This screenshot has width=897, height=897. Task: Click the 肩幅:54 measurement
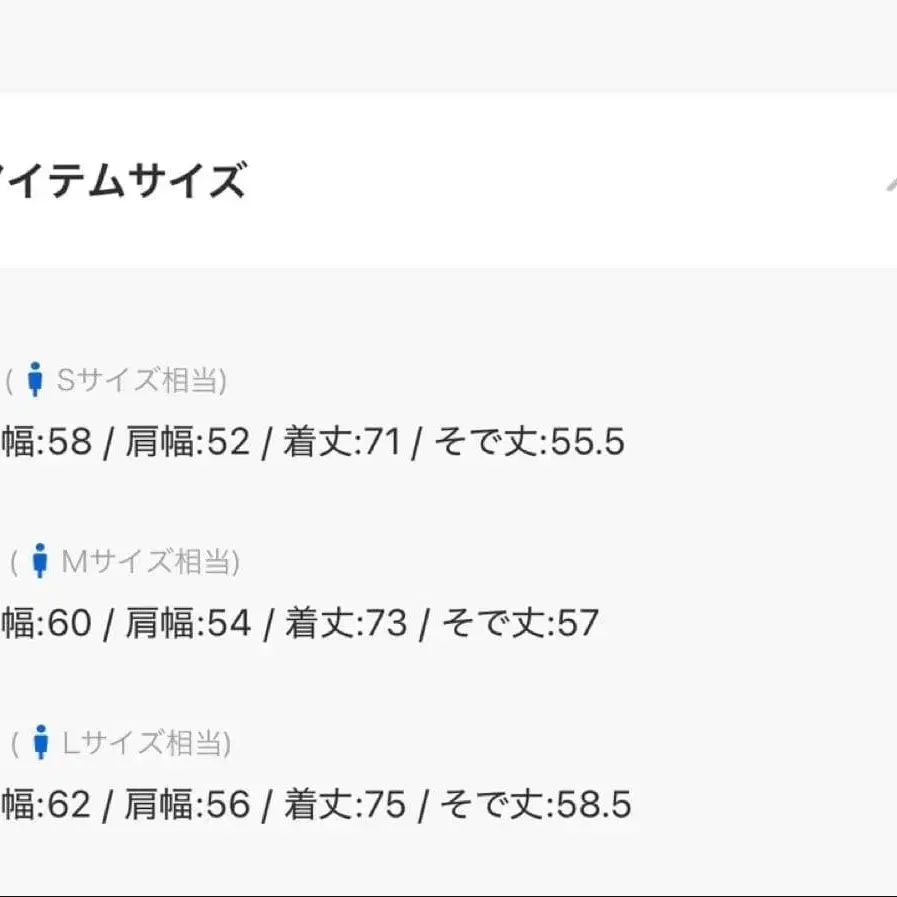(188, 623)
